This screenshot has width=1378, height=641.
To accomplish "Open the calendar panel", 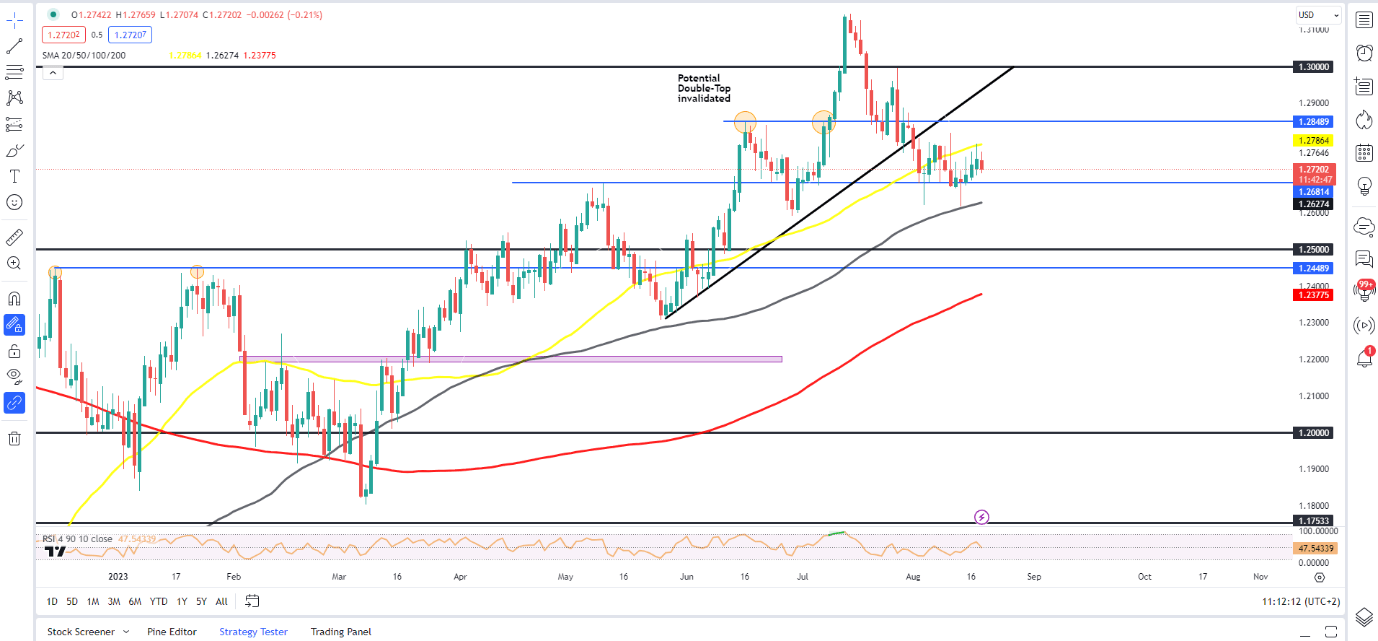I will click(x=1364, y=153).
